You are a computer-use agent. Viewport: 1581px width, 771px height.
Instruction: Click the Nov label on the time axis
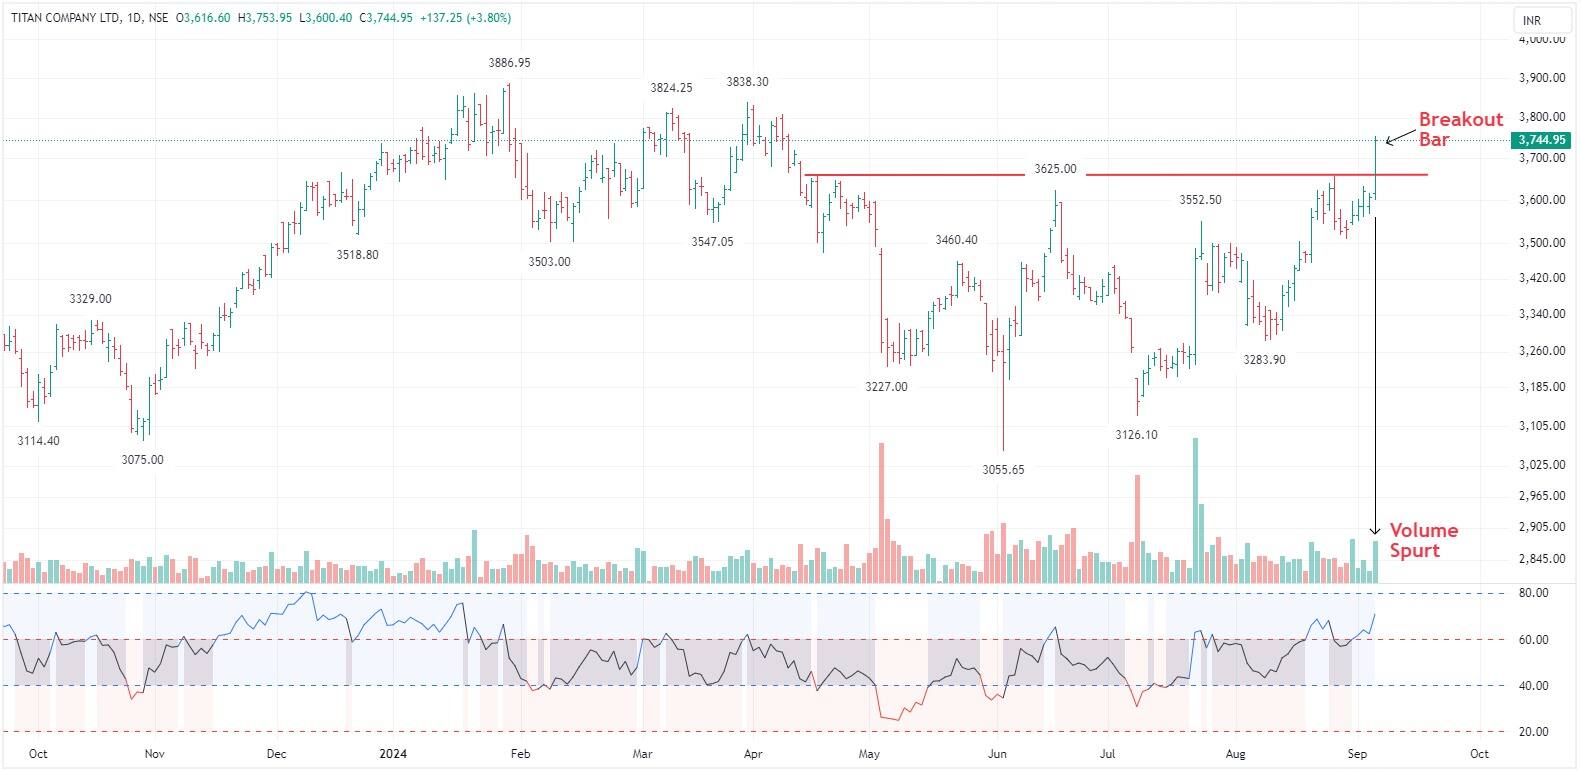click(153, 754)
